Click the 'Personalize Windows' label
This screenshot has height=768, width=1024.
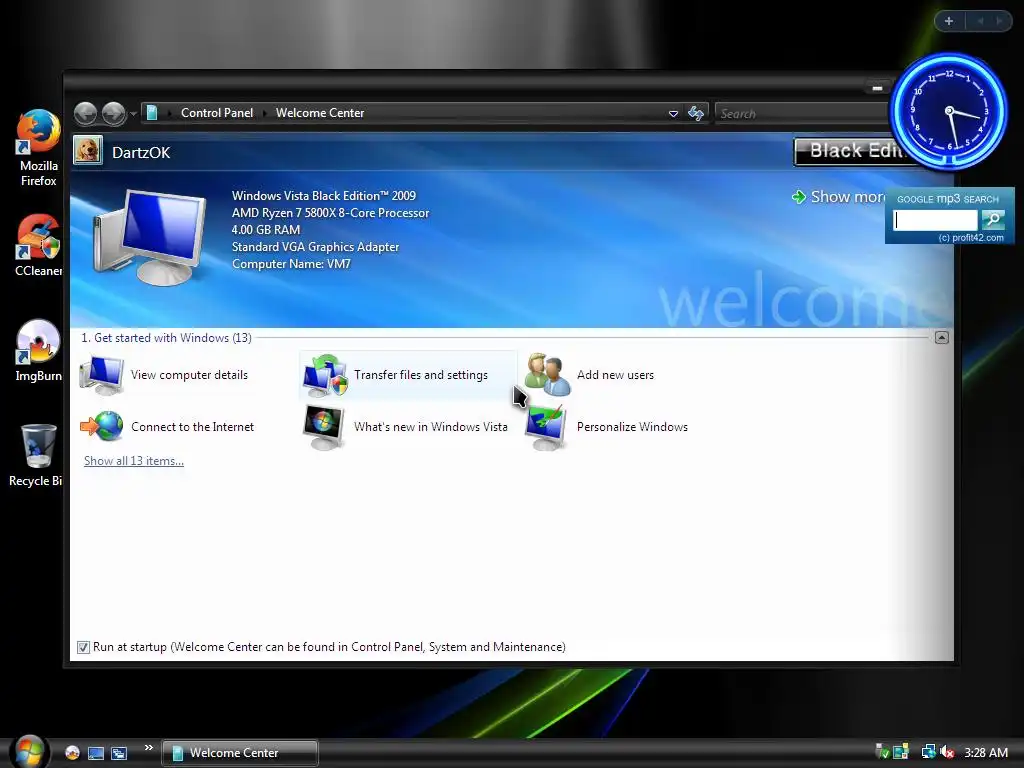pos(632,427)
